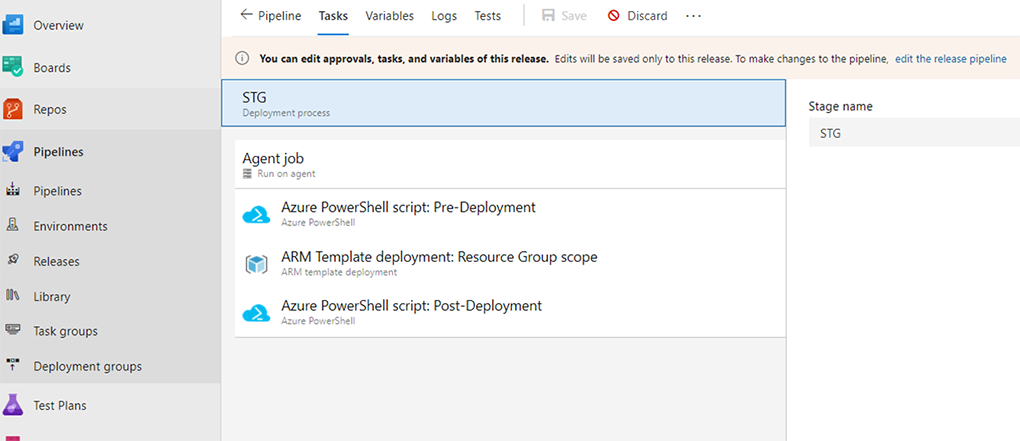Click the Save button label
The width and height of the screenshot is (1020, 441).
(x=574, y=16)
